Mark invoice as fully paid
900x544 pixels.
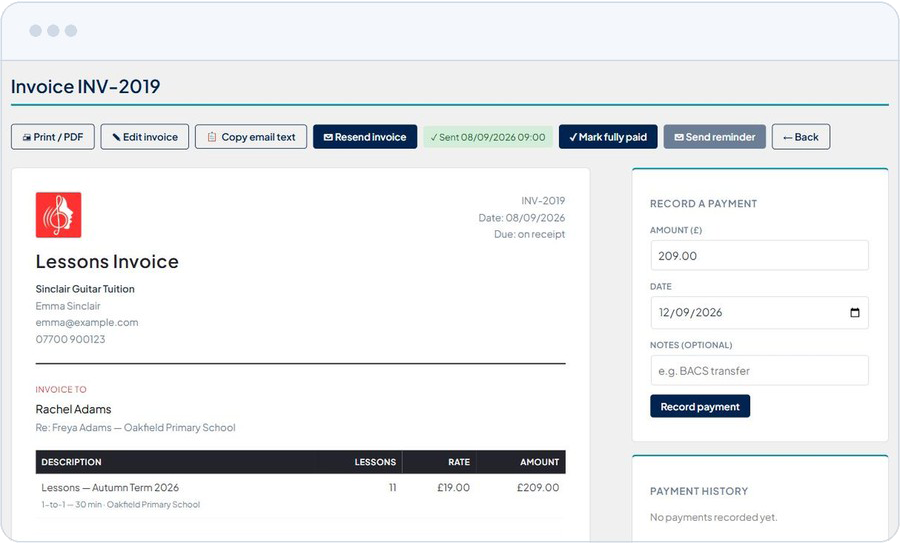point(608,137)
